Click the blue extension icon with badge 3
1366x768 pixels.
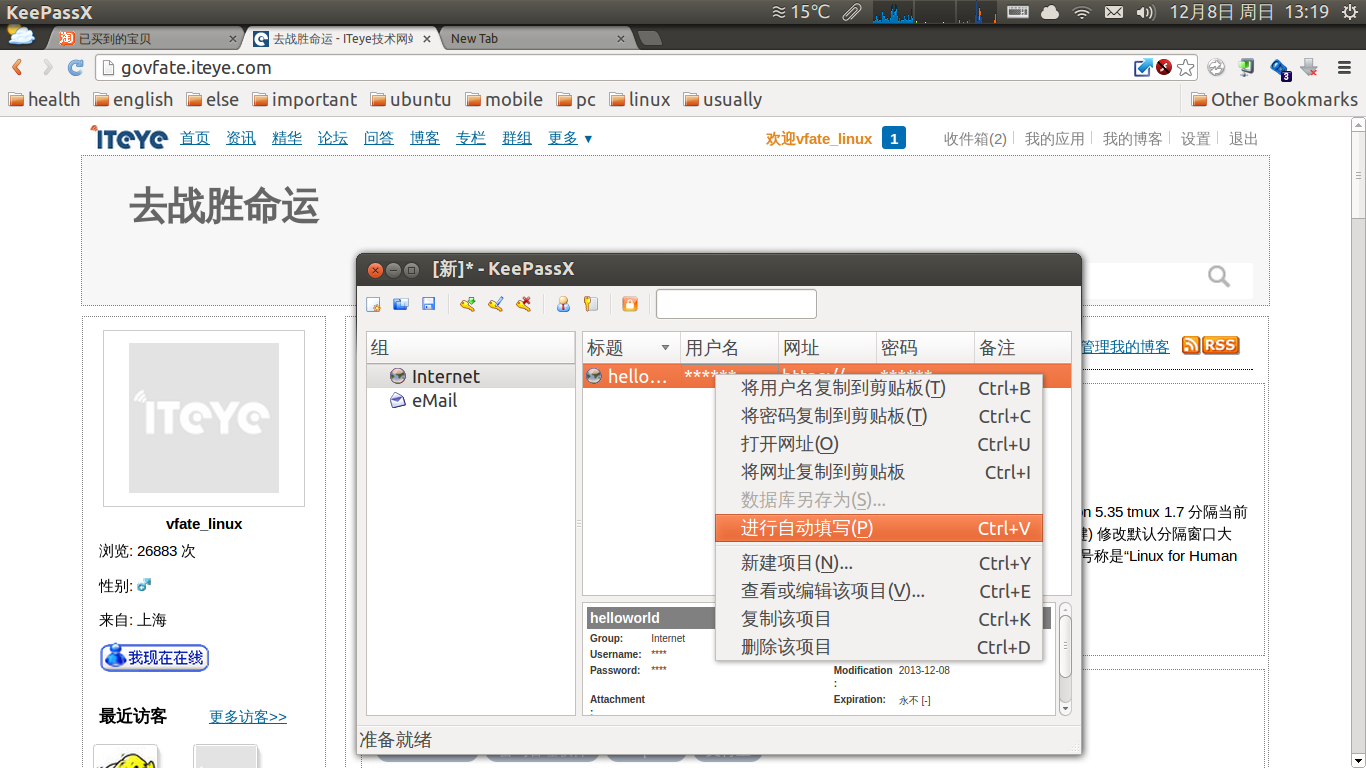[x=1280, y=69]
